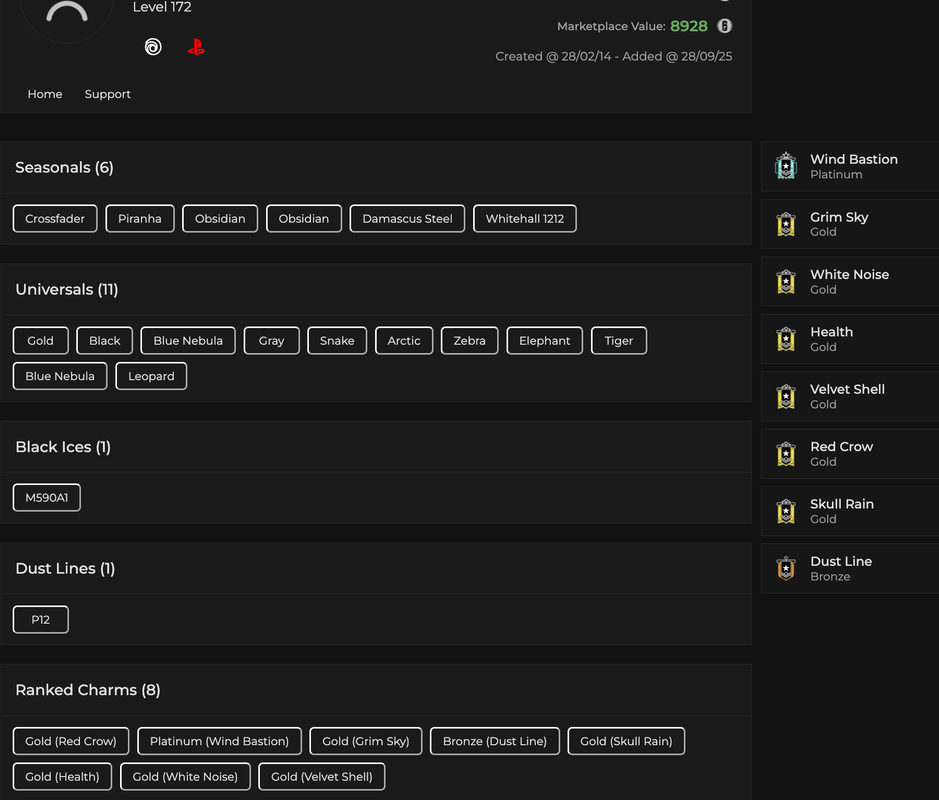Viewport: 939px width, 800px height.
Task: Click the Gray universal skin tag
Action: click(x=271, y=341)
